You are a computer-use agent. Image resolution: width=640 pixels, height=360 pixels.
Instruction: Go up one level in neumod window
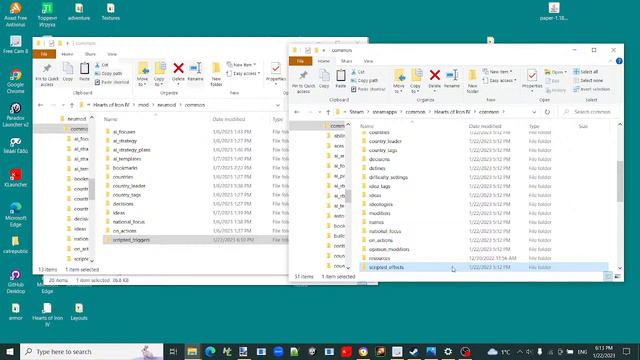pyautogui.click(x=72, y=105)
